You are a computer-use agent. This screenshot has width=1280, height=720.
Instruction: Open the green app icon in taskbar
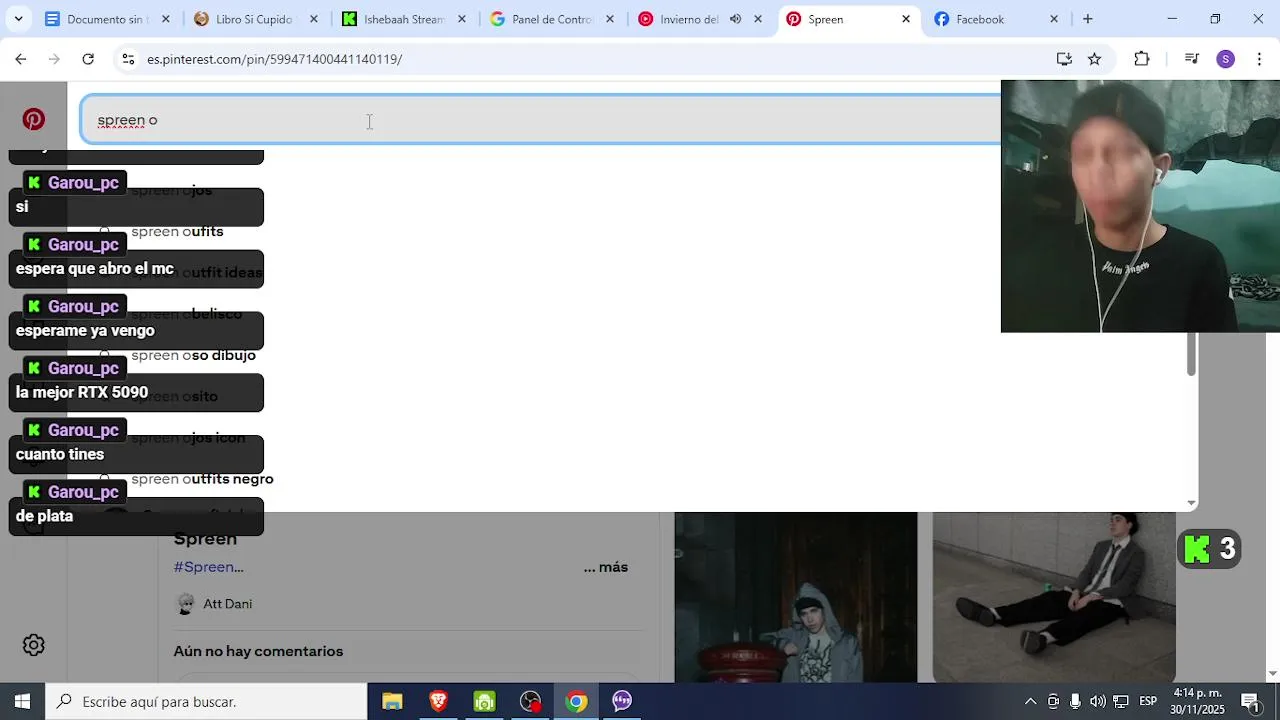[x=484, y=701]
